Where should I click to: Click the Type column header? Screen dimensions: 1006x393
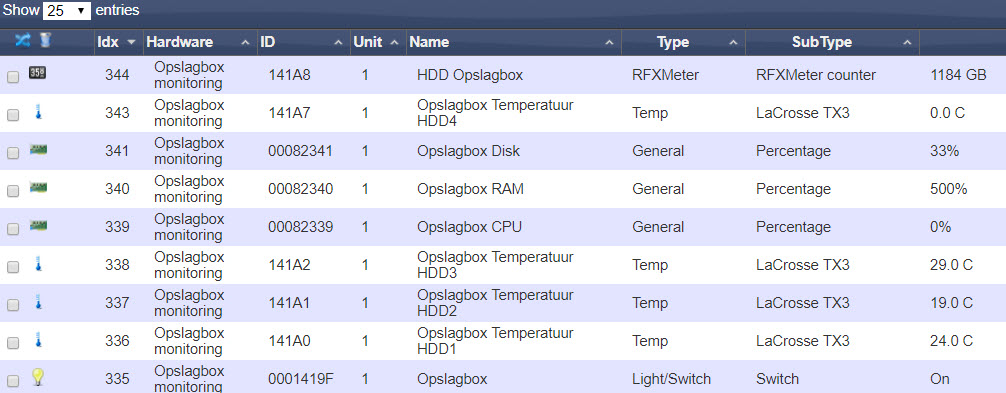683,42
